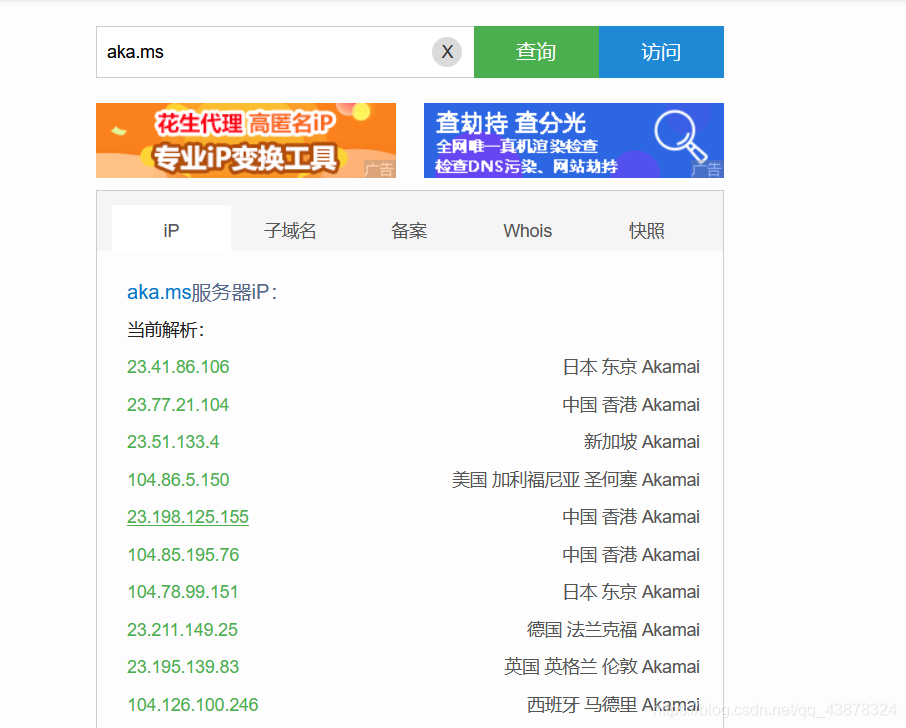Click the 当前解析 label

pos(165,330)
